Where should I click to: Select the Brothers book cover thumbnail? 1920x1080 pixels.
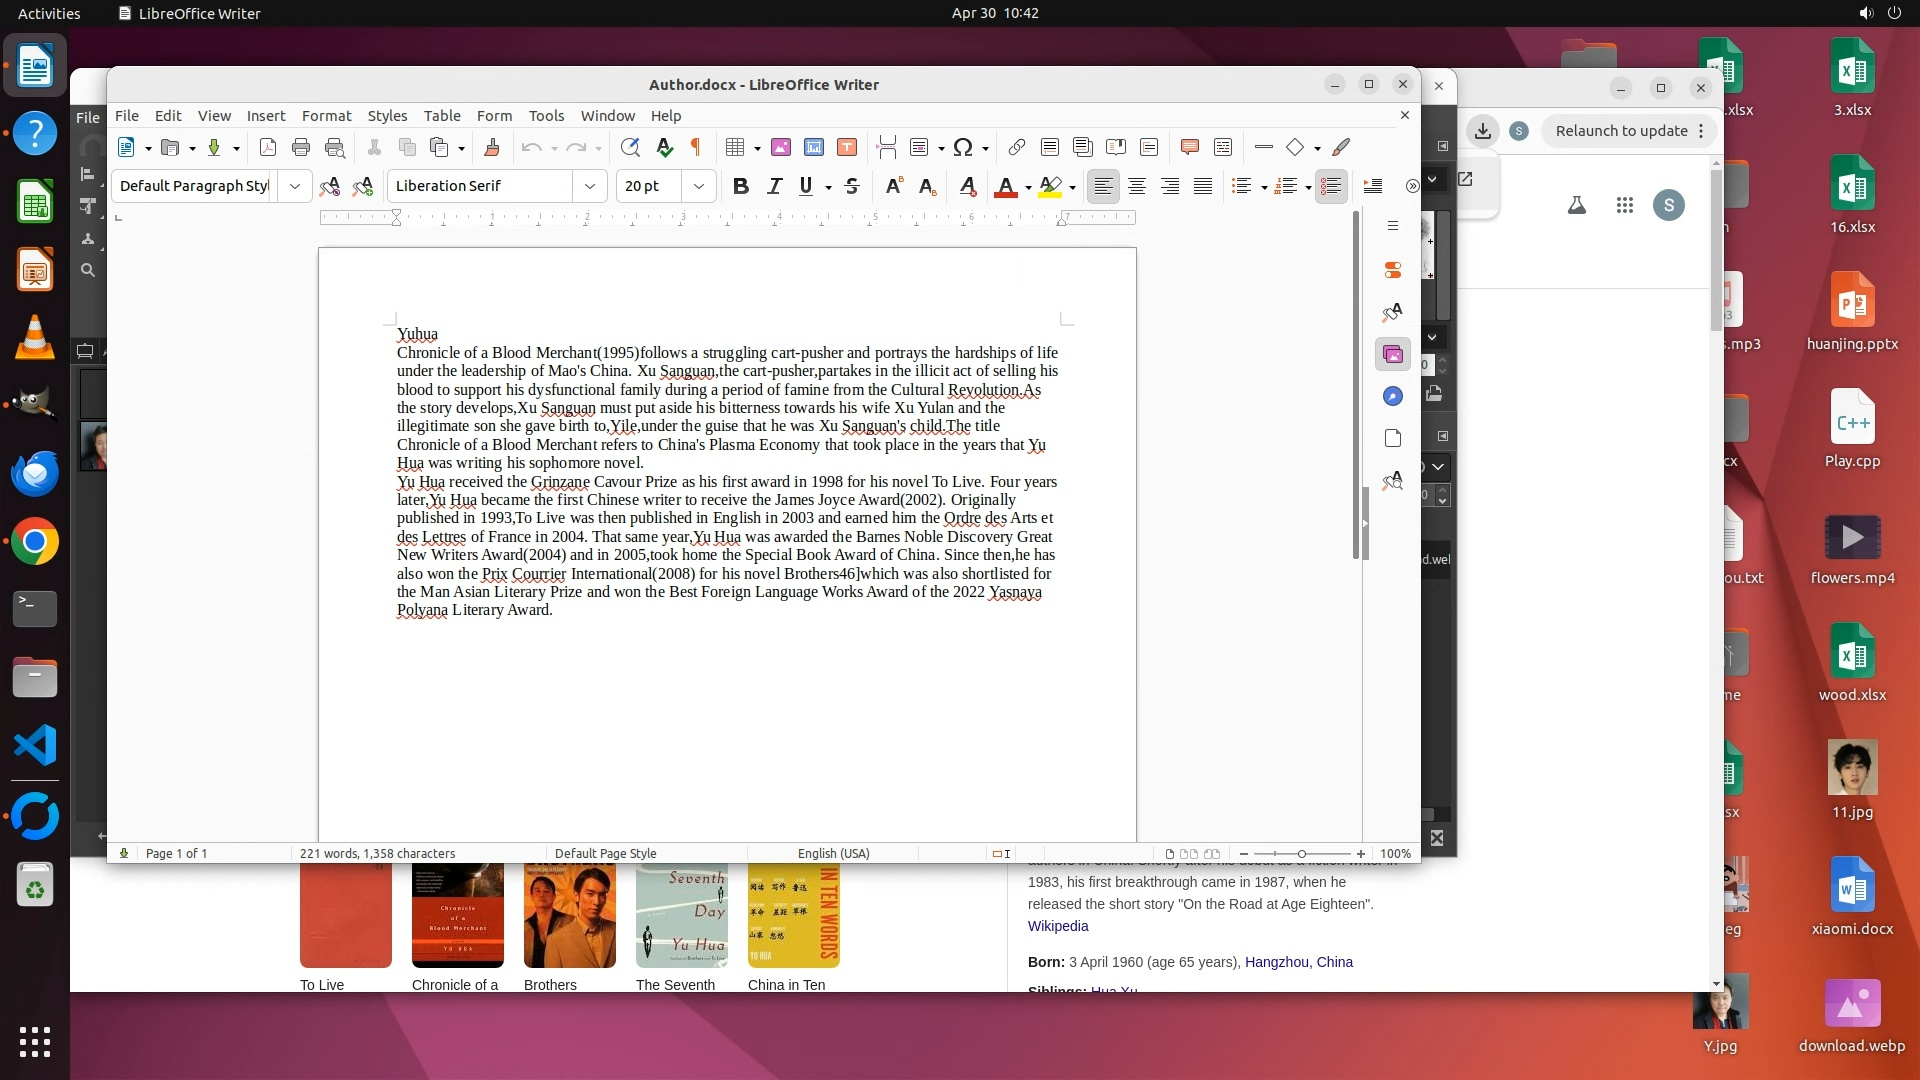569,917
